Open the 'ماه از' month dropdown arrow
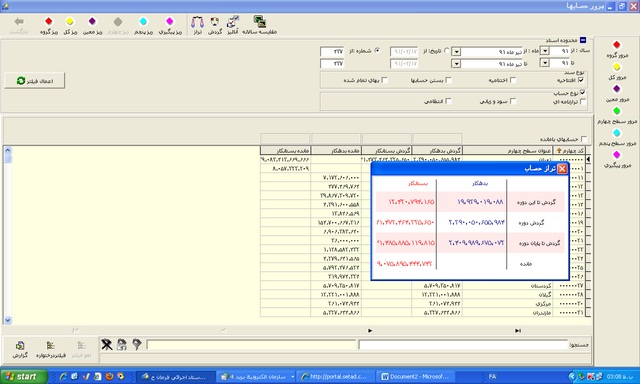This screenshot has width=640, height=384. [x=457, y=52]
